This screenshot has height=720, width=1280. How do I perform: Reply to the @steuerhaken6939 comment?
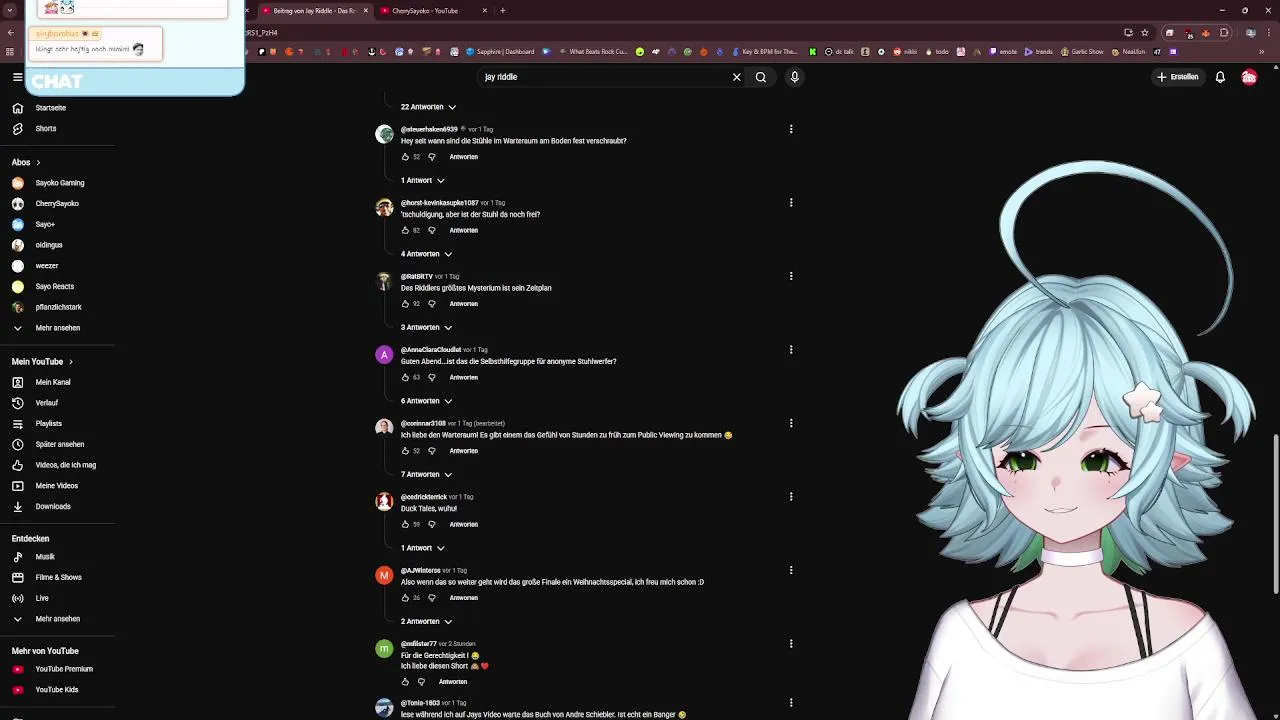point(463,157)
